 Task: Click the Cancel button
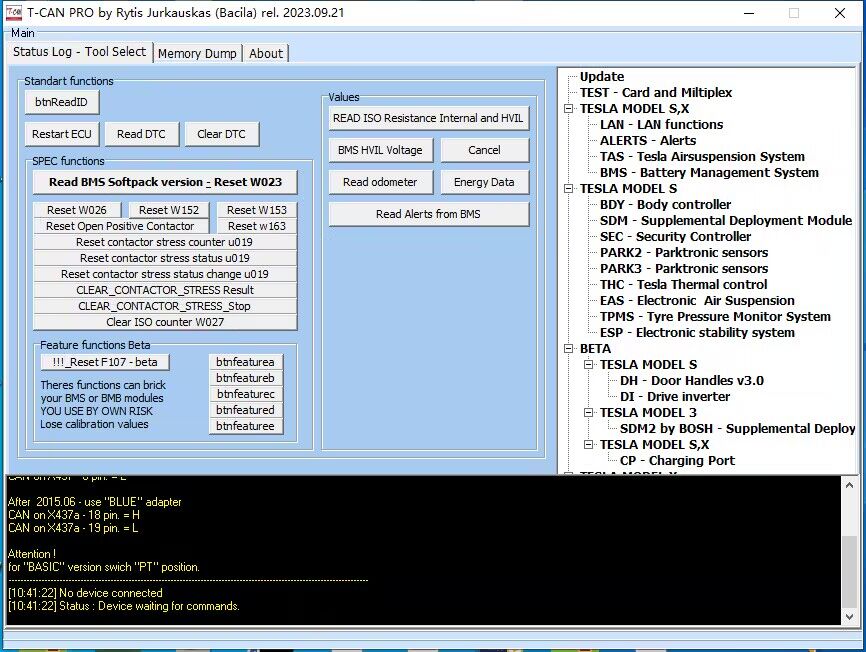point(484,150)
